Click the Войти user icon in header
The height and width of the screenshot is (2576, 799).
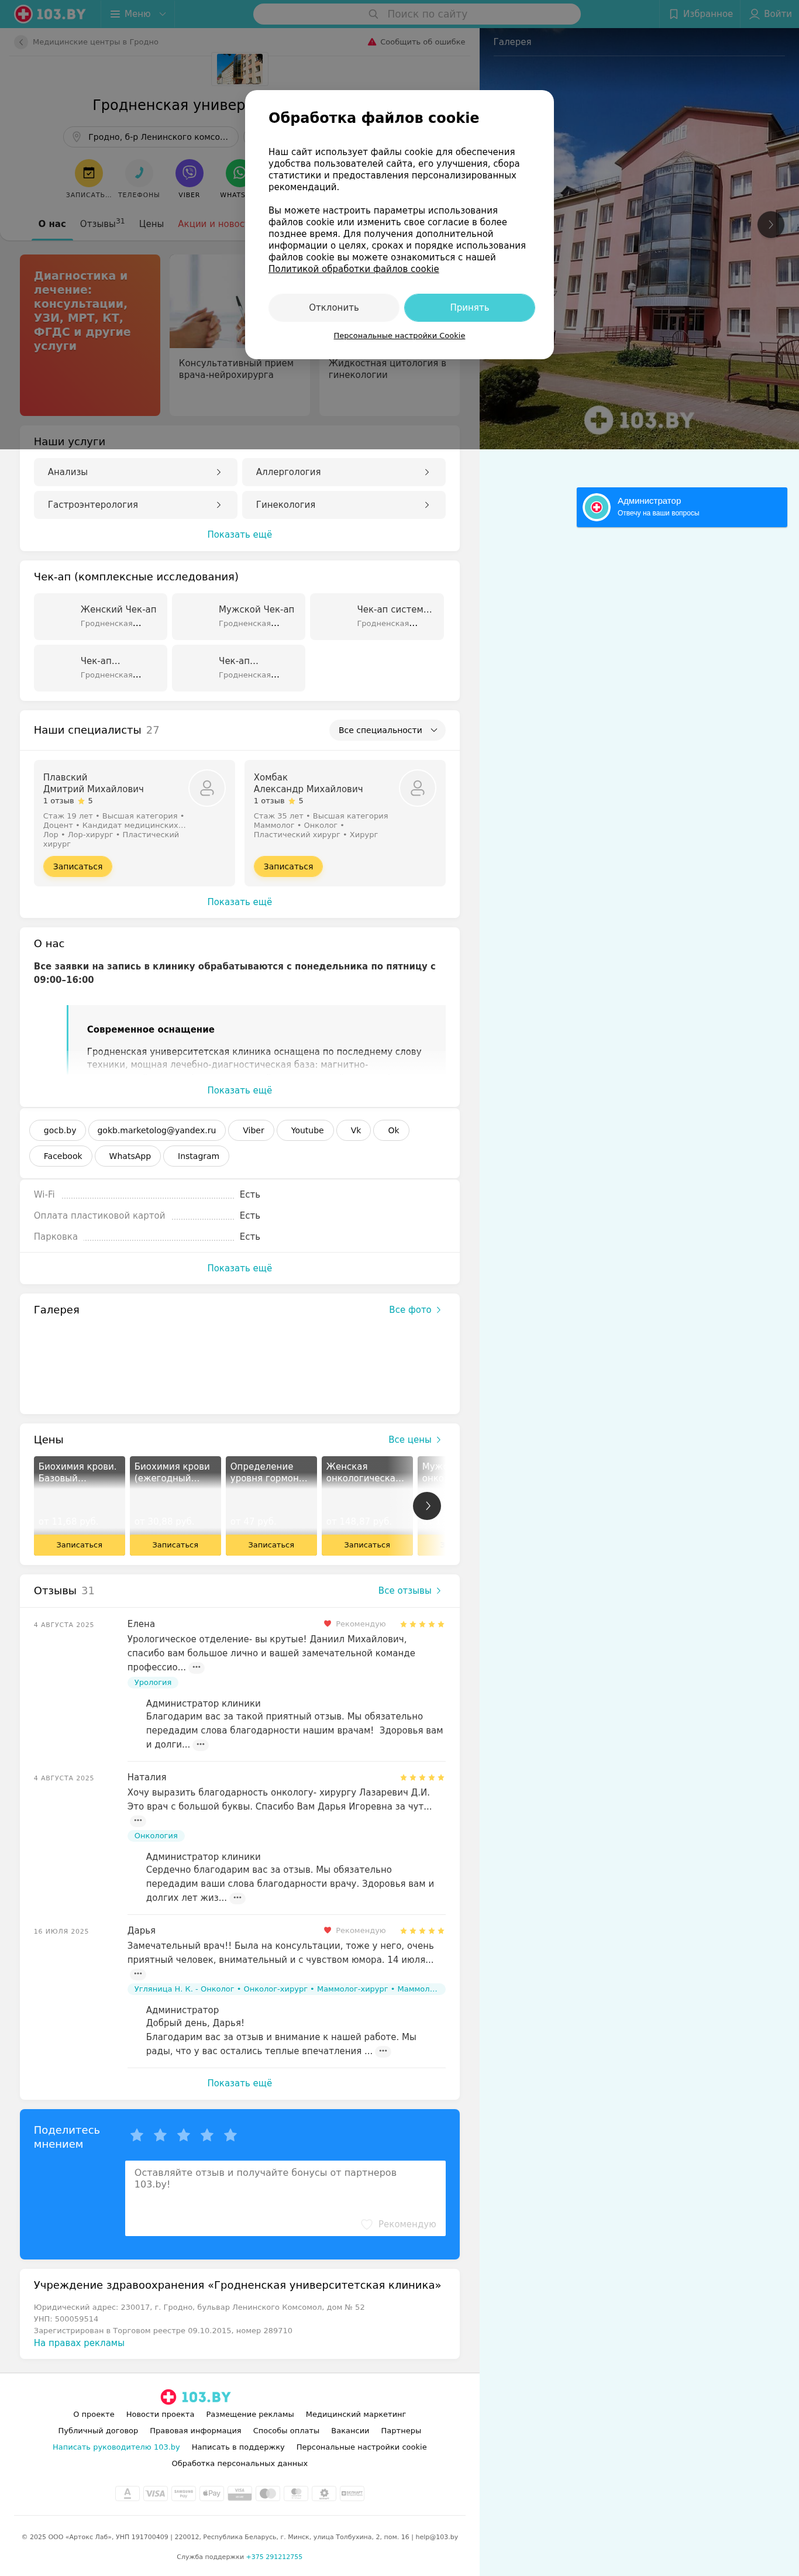point(754,14)
